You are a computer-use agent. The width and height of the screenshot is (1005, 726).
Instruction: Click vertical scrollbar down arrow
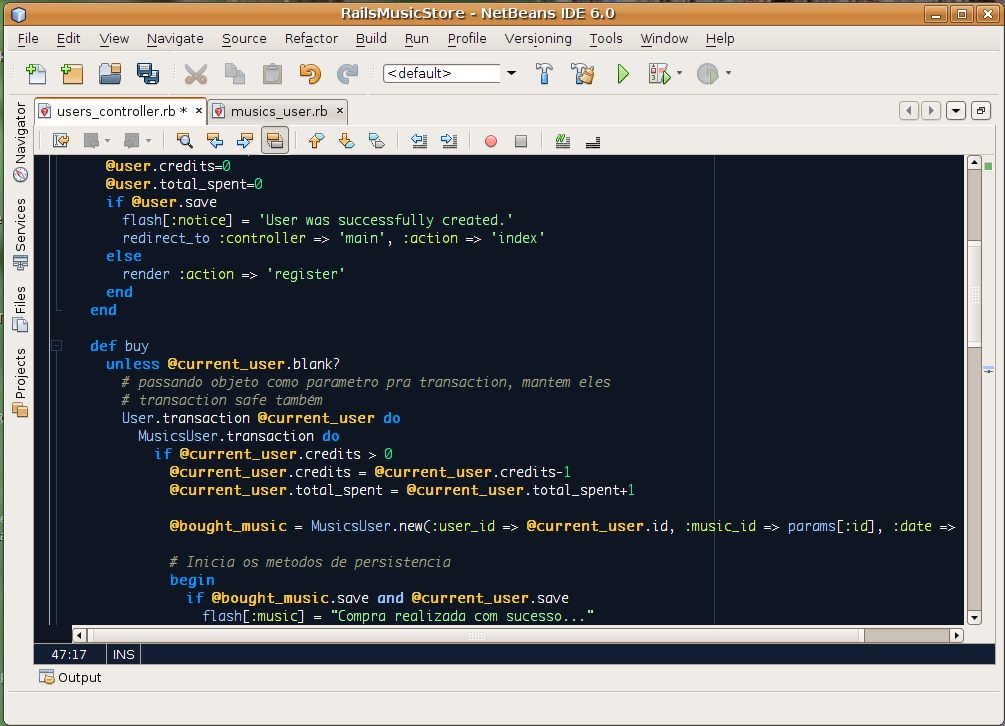pyautogui.click(x=974, y=618)
